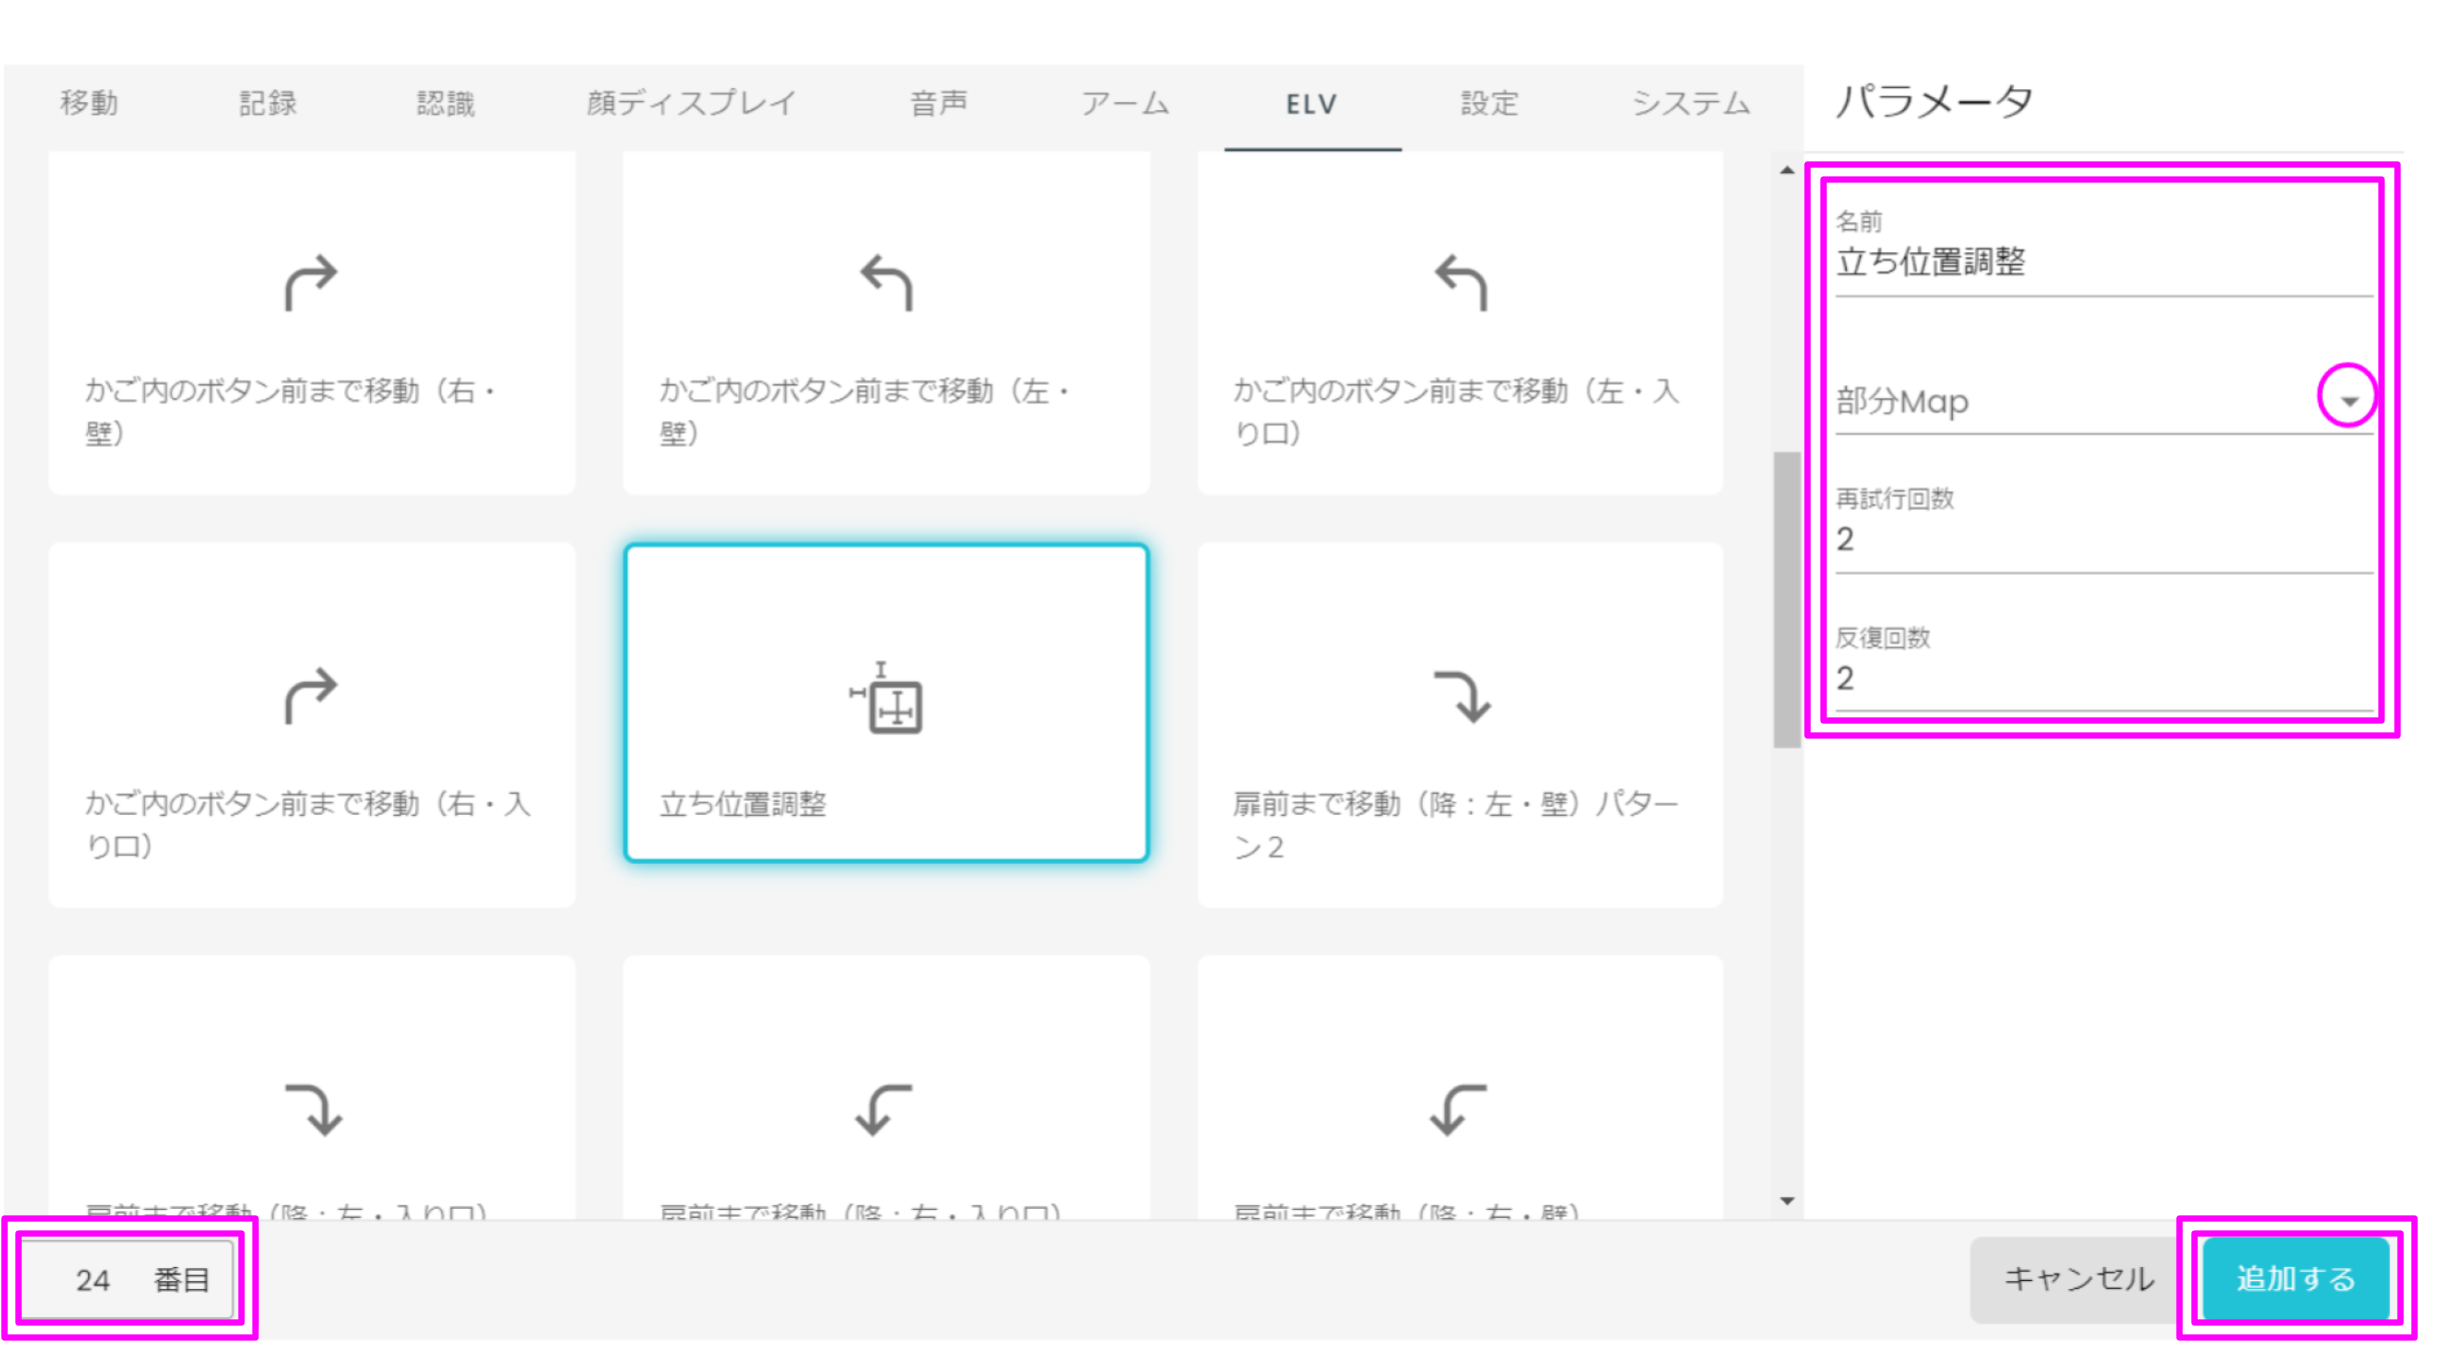This screenshot has width=2447, height=1362.
Task: Click the 名前 text field
Action: 2000,262
